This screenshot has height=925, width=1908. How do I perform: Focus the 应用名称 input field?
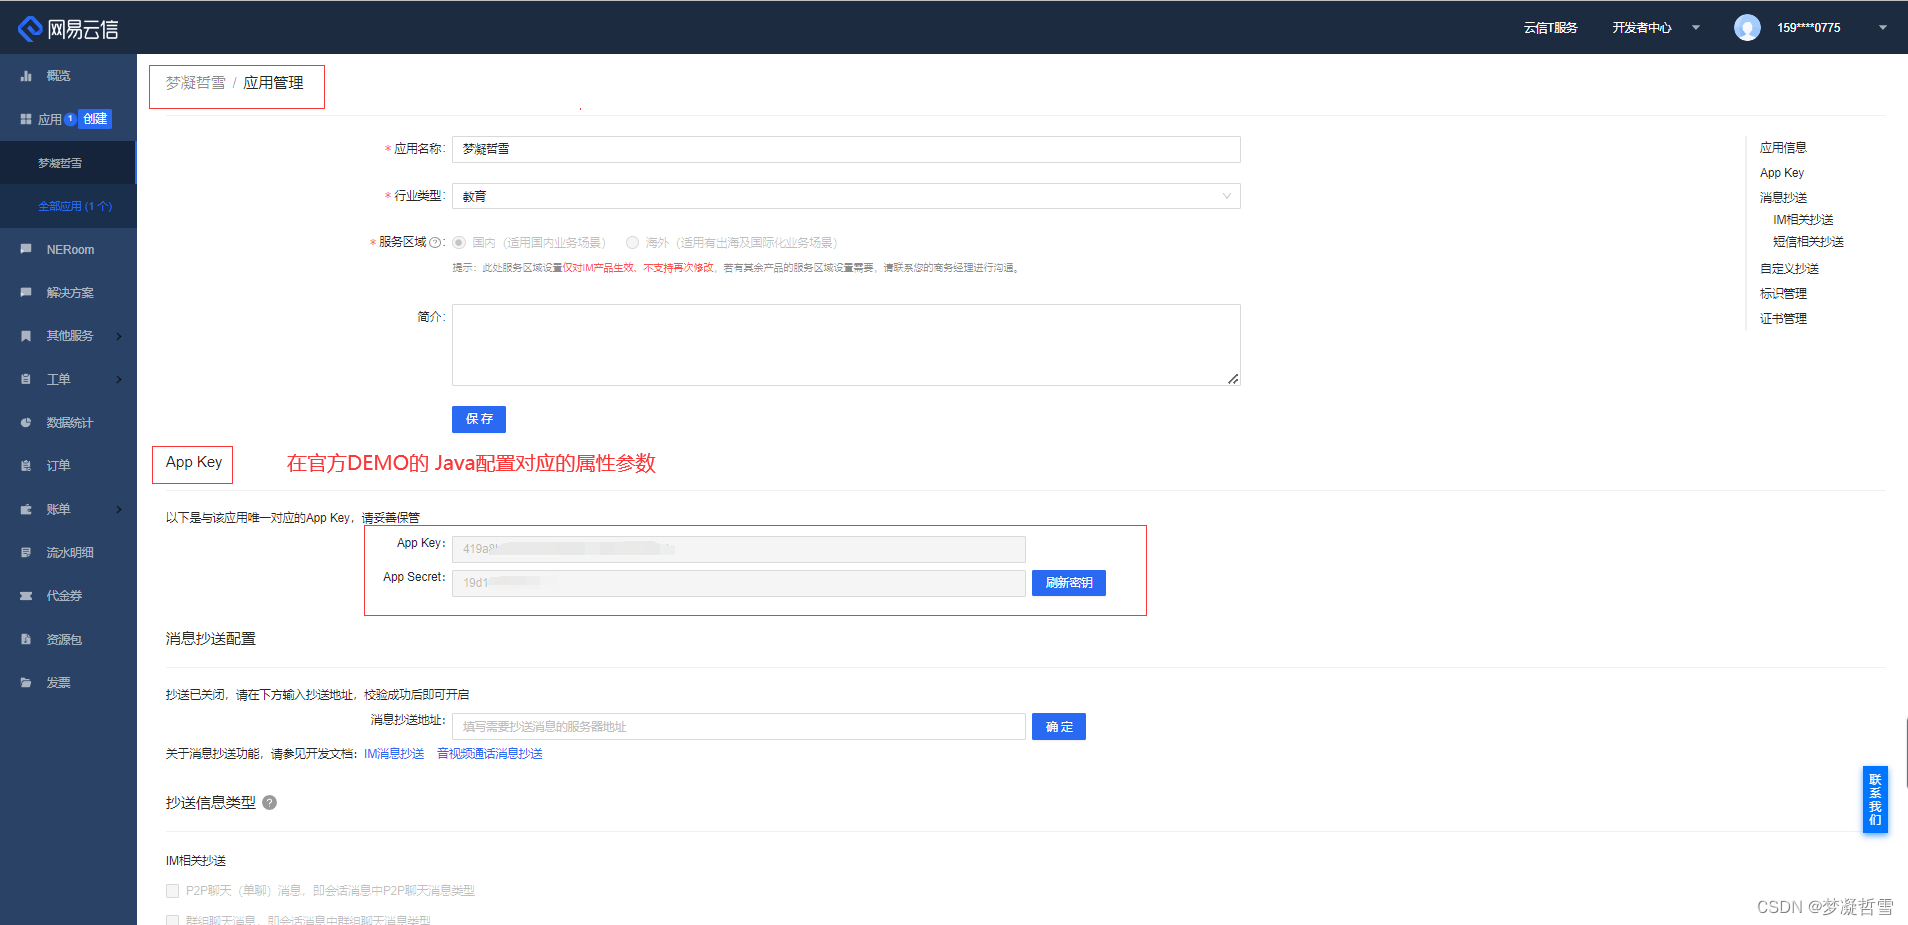coord(846,149)
